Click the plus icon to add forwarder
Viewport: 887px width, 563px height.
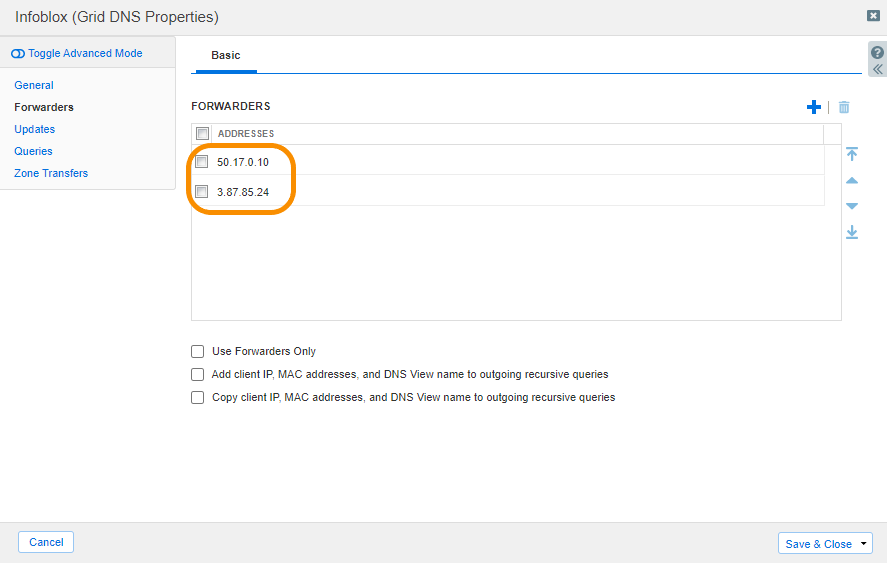pos(814,107)
